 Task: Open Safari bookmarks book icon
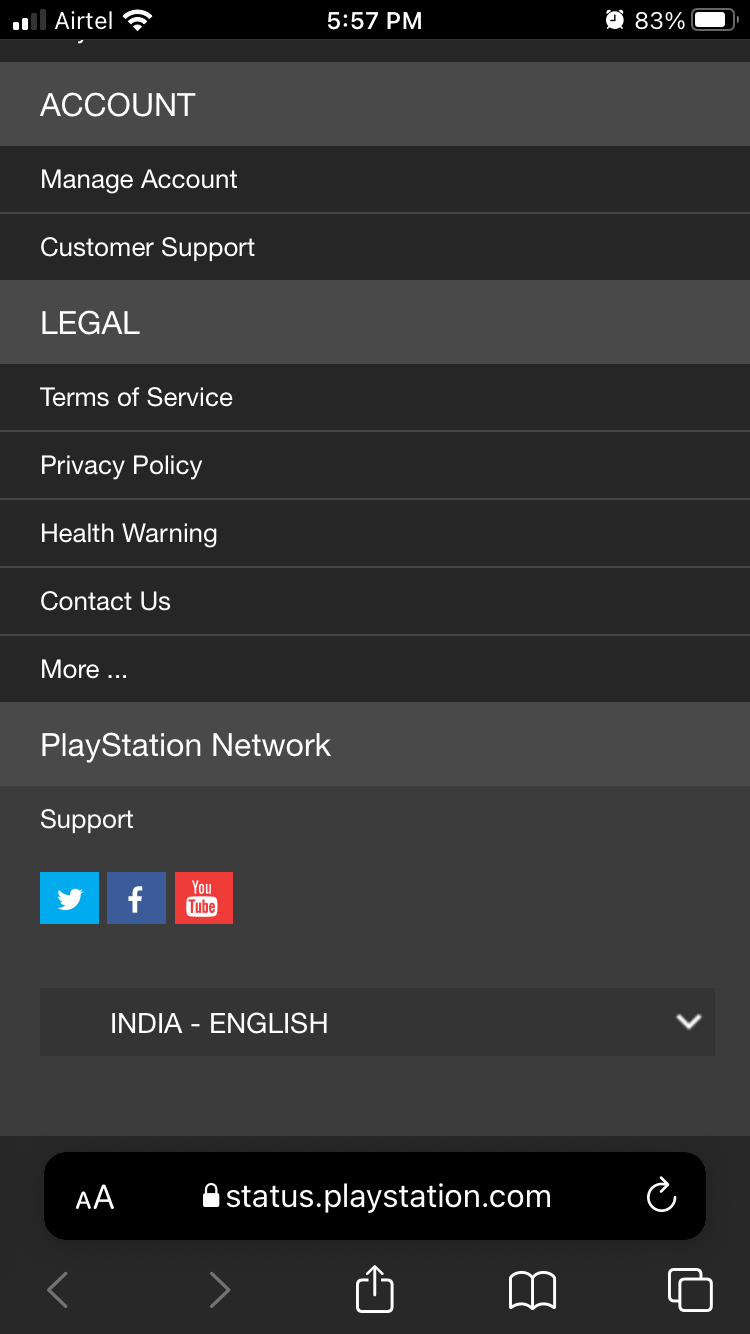click(532, 1289)
